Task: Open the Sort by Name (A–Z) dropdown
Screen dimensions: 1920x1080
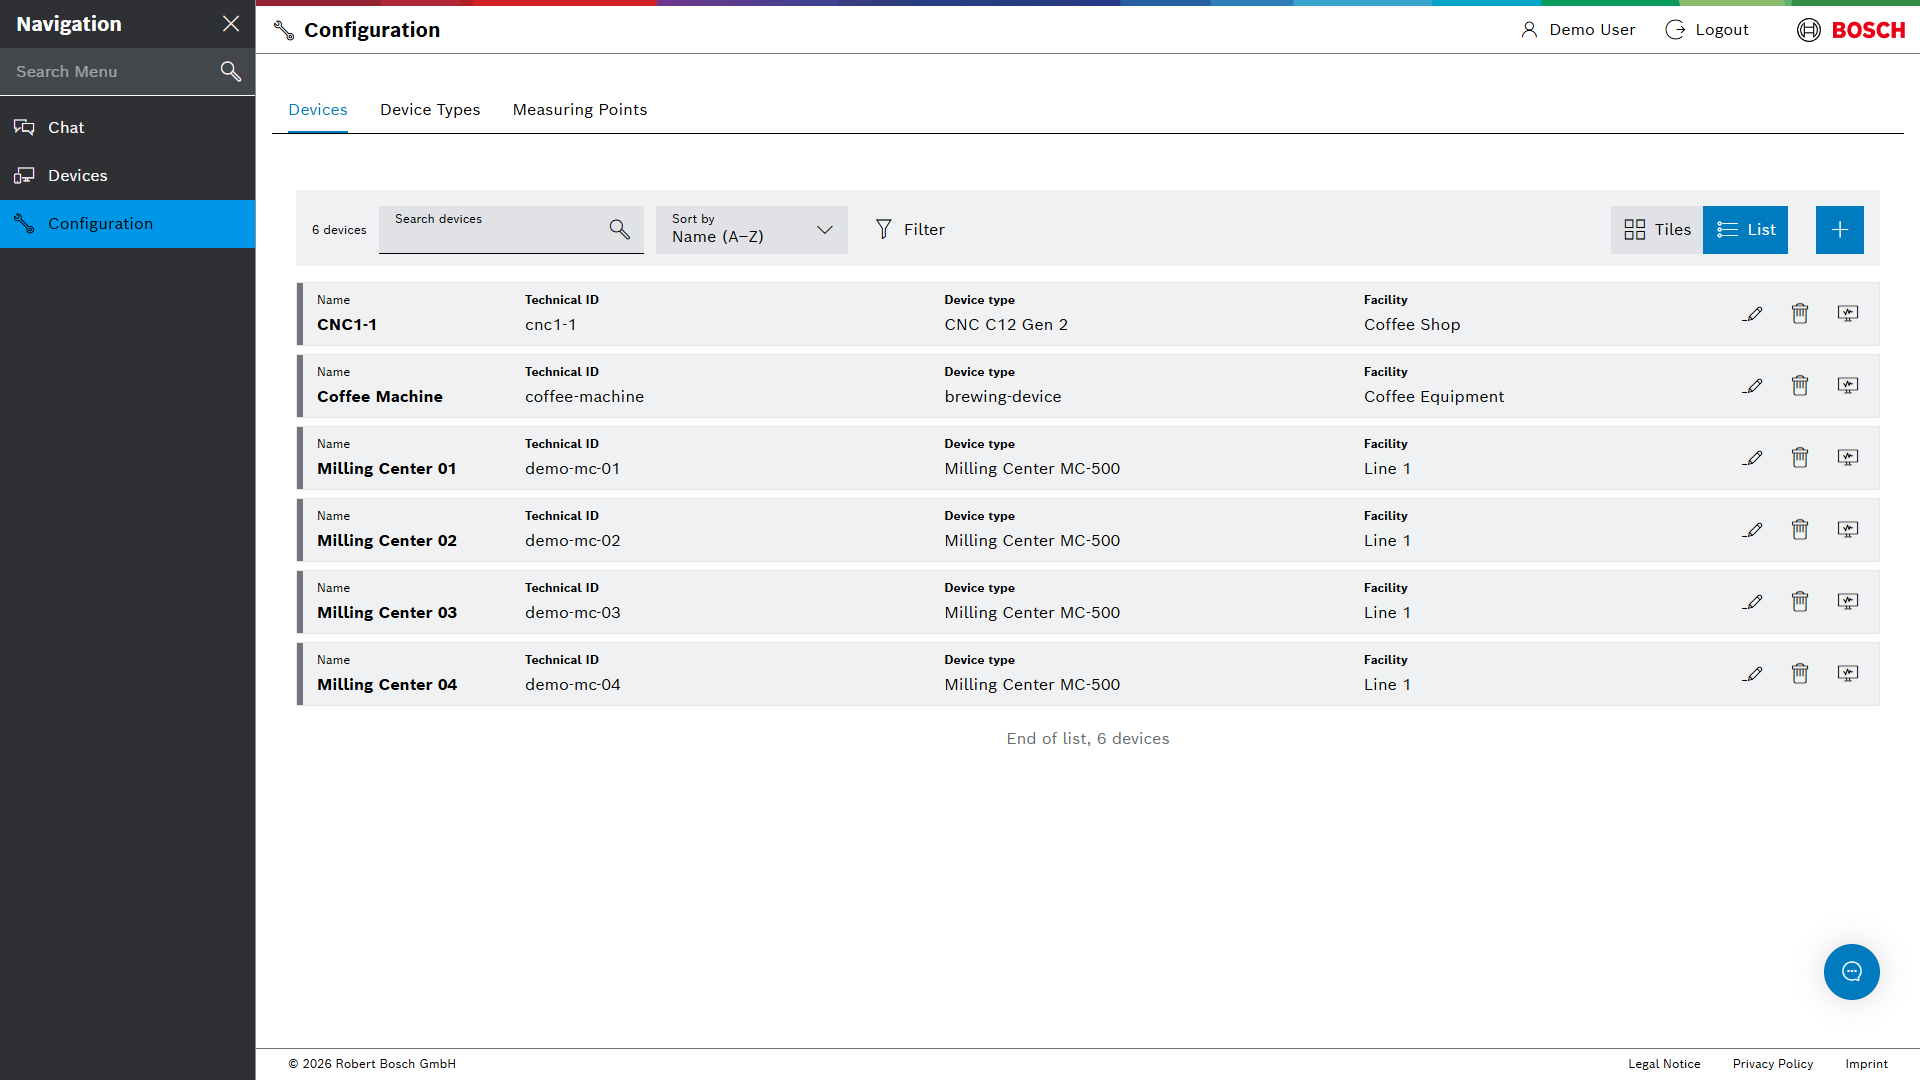Action: tap(752, 230)
